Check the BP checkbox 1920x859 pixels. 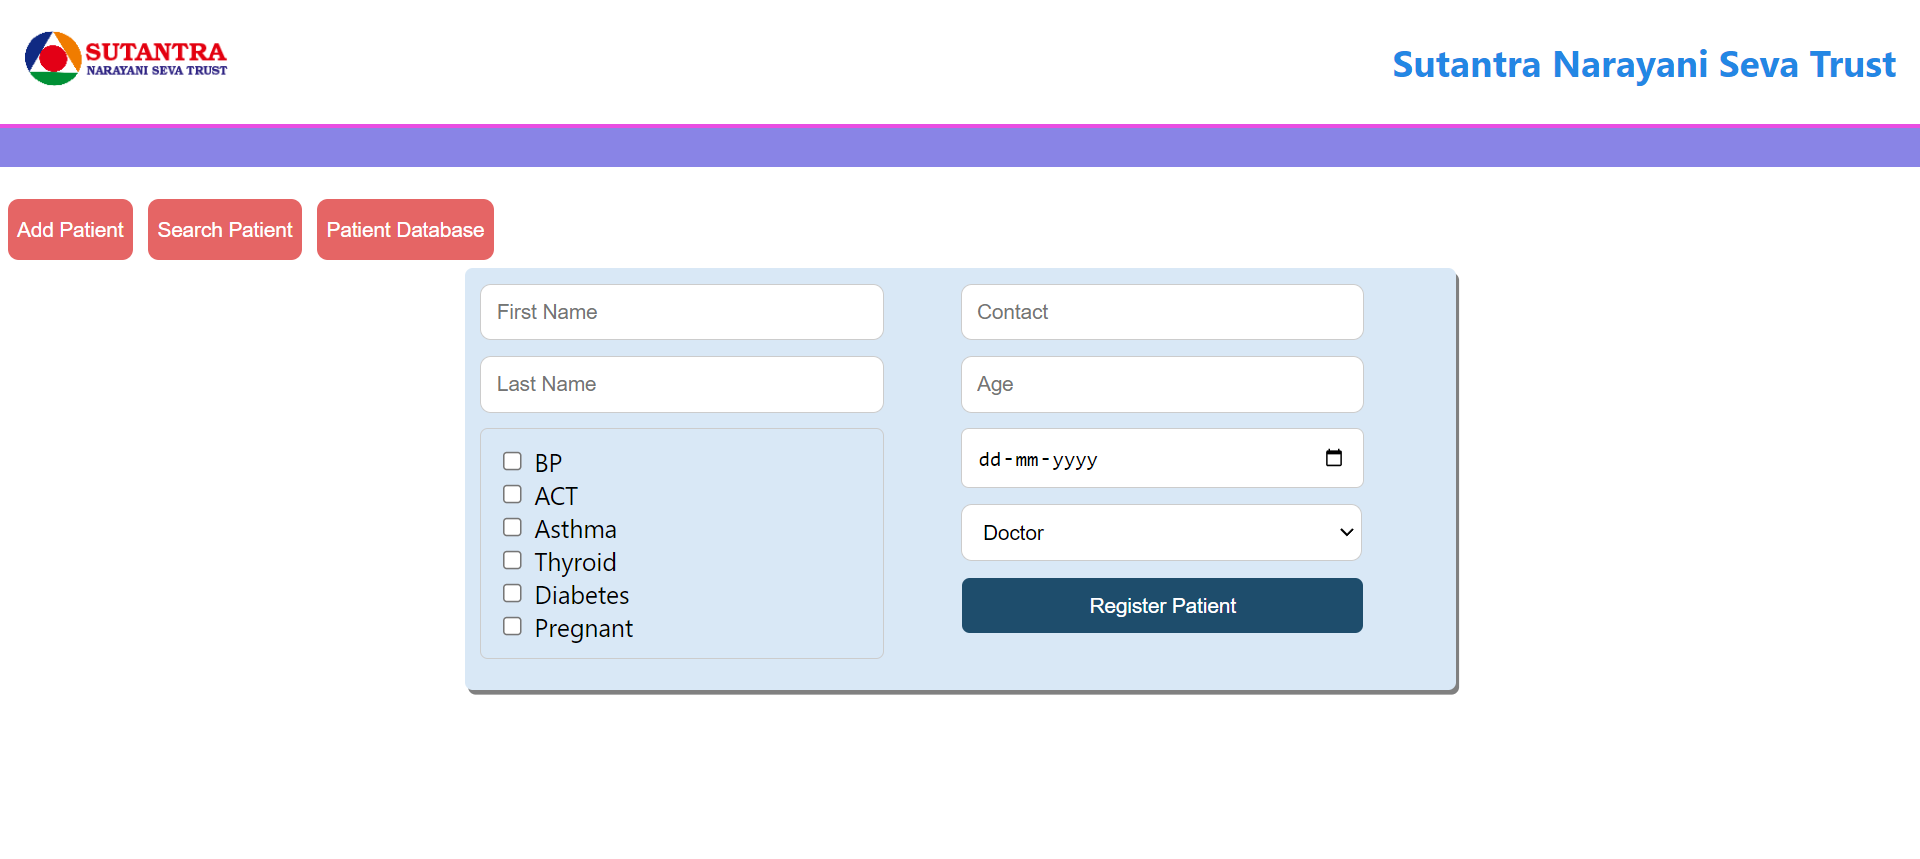click(512, 461)
